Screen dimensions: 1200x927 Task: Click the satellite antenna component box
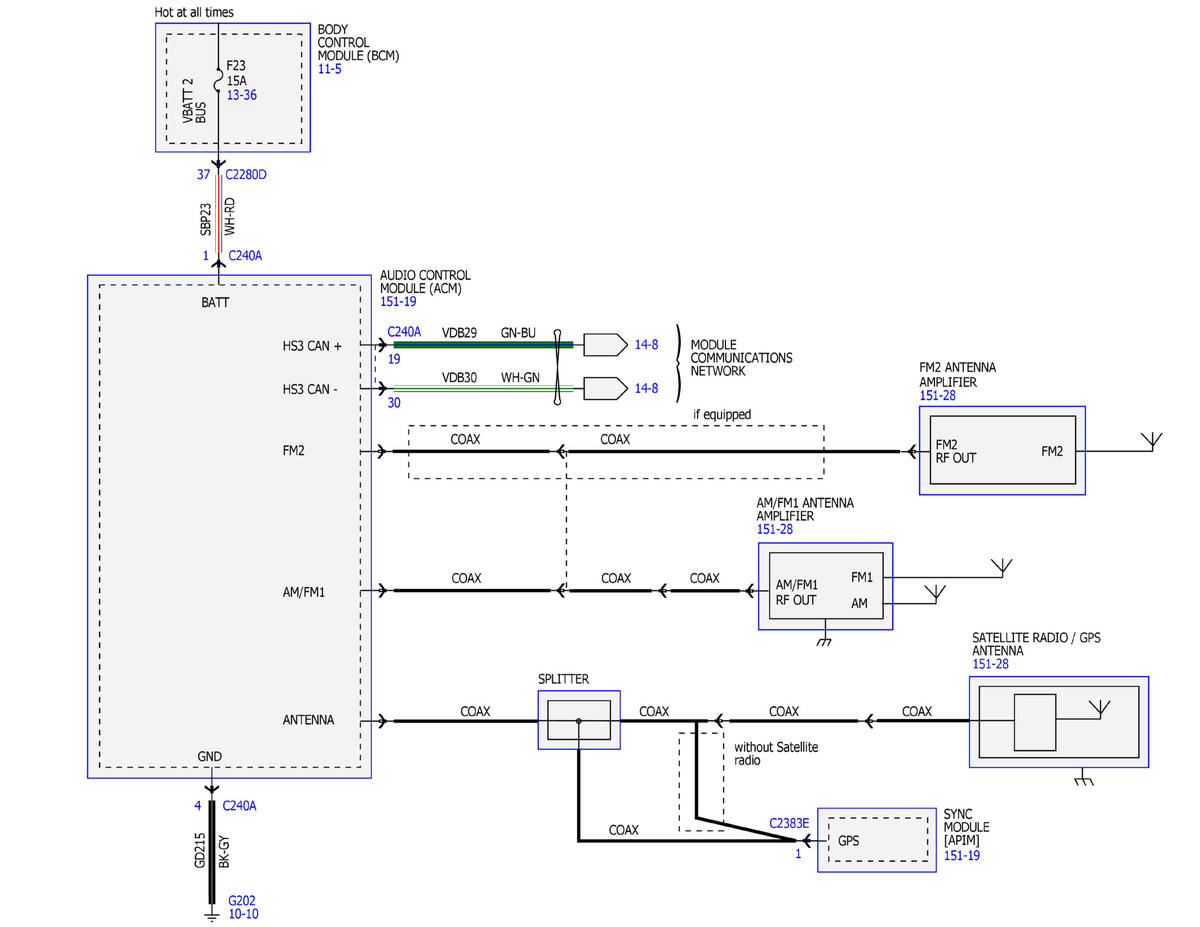coord(1058,722)
